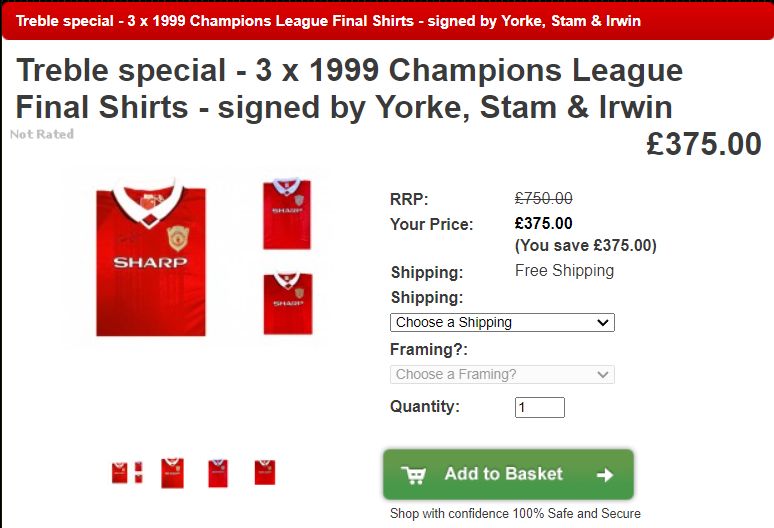774x528 pixels.
Task: Click the large signed SHARP shirt image
Action: pos(150,259)
